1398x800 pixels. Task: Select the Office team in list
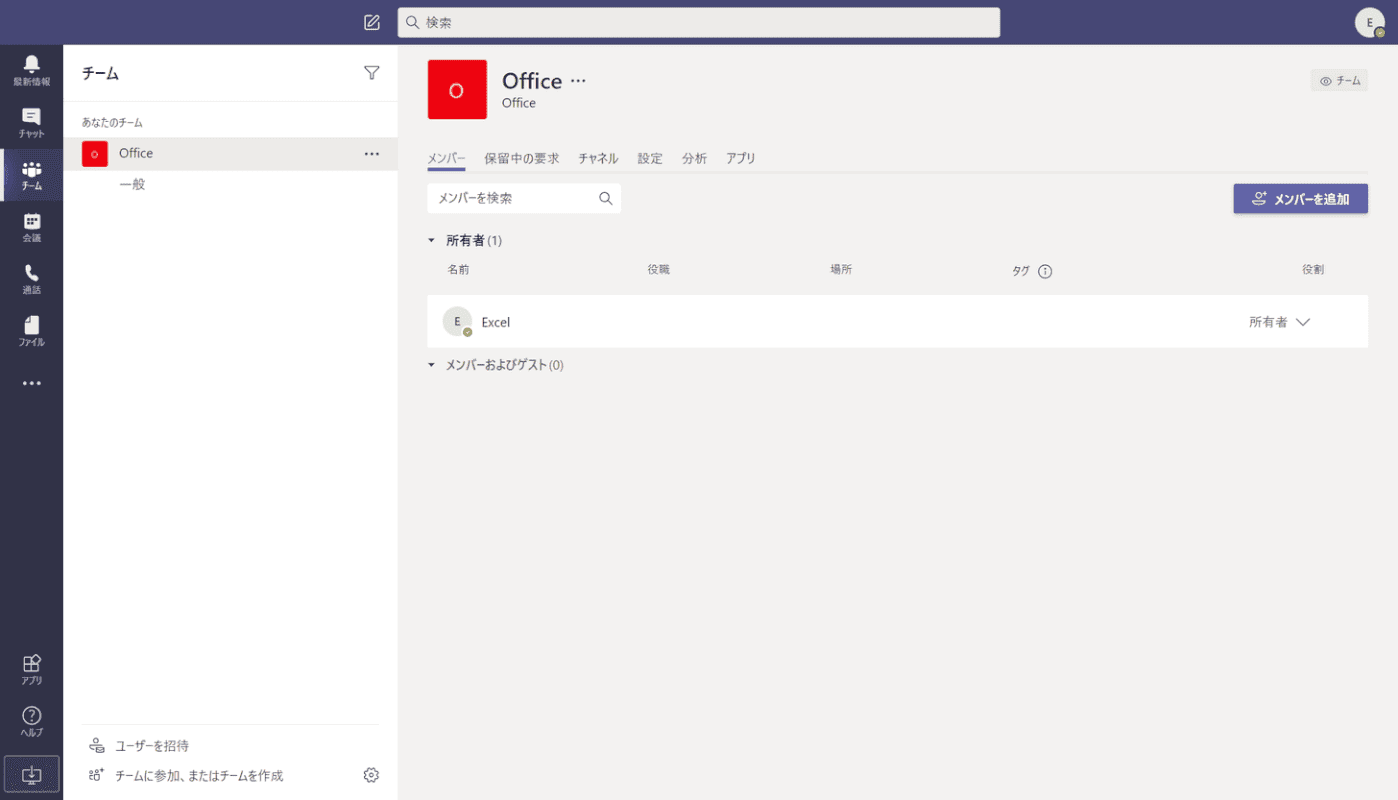pos(230,154)
